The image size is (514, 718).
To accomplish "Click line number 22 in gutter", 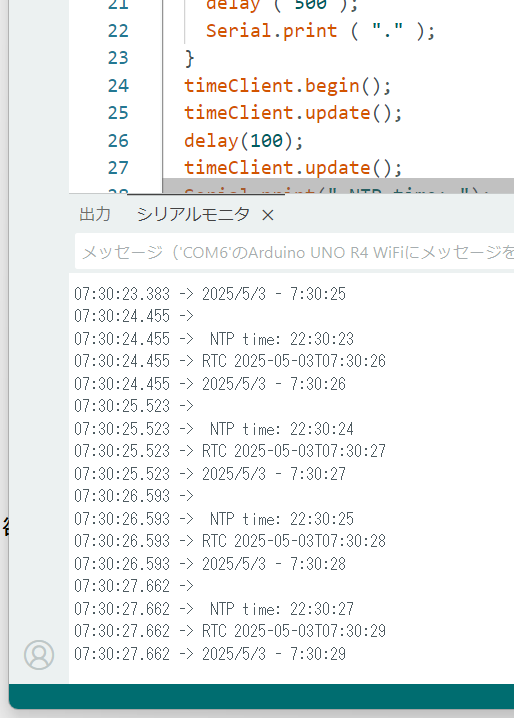I will point(118,31).
